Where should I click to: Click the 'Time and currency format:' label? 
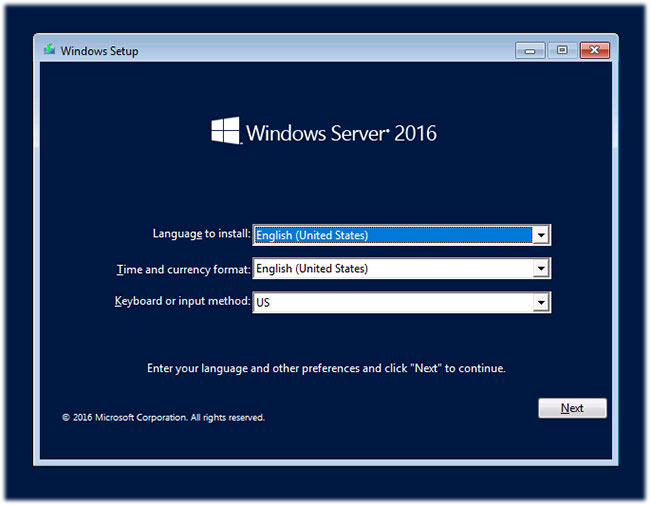[184, 269]
